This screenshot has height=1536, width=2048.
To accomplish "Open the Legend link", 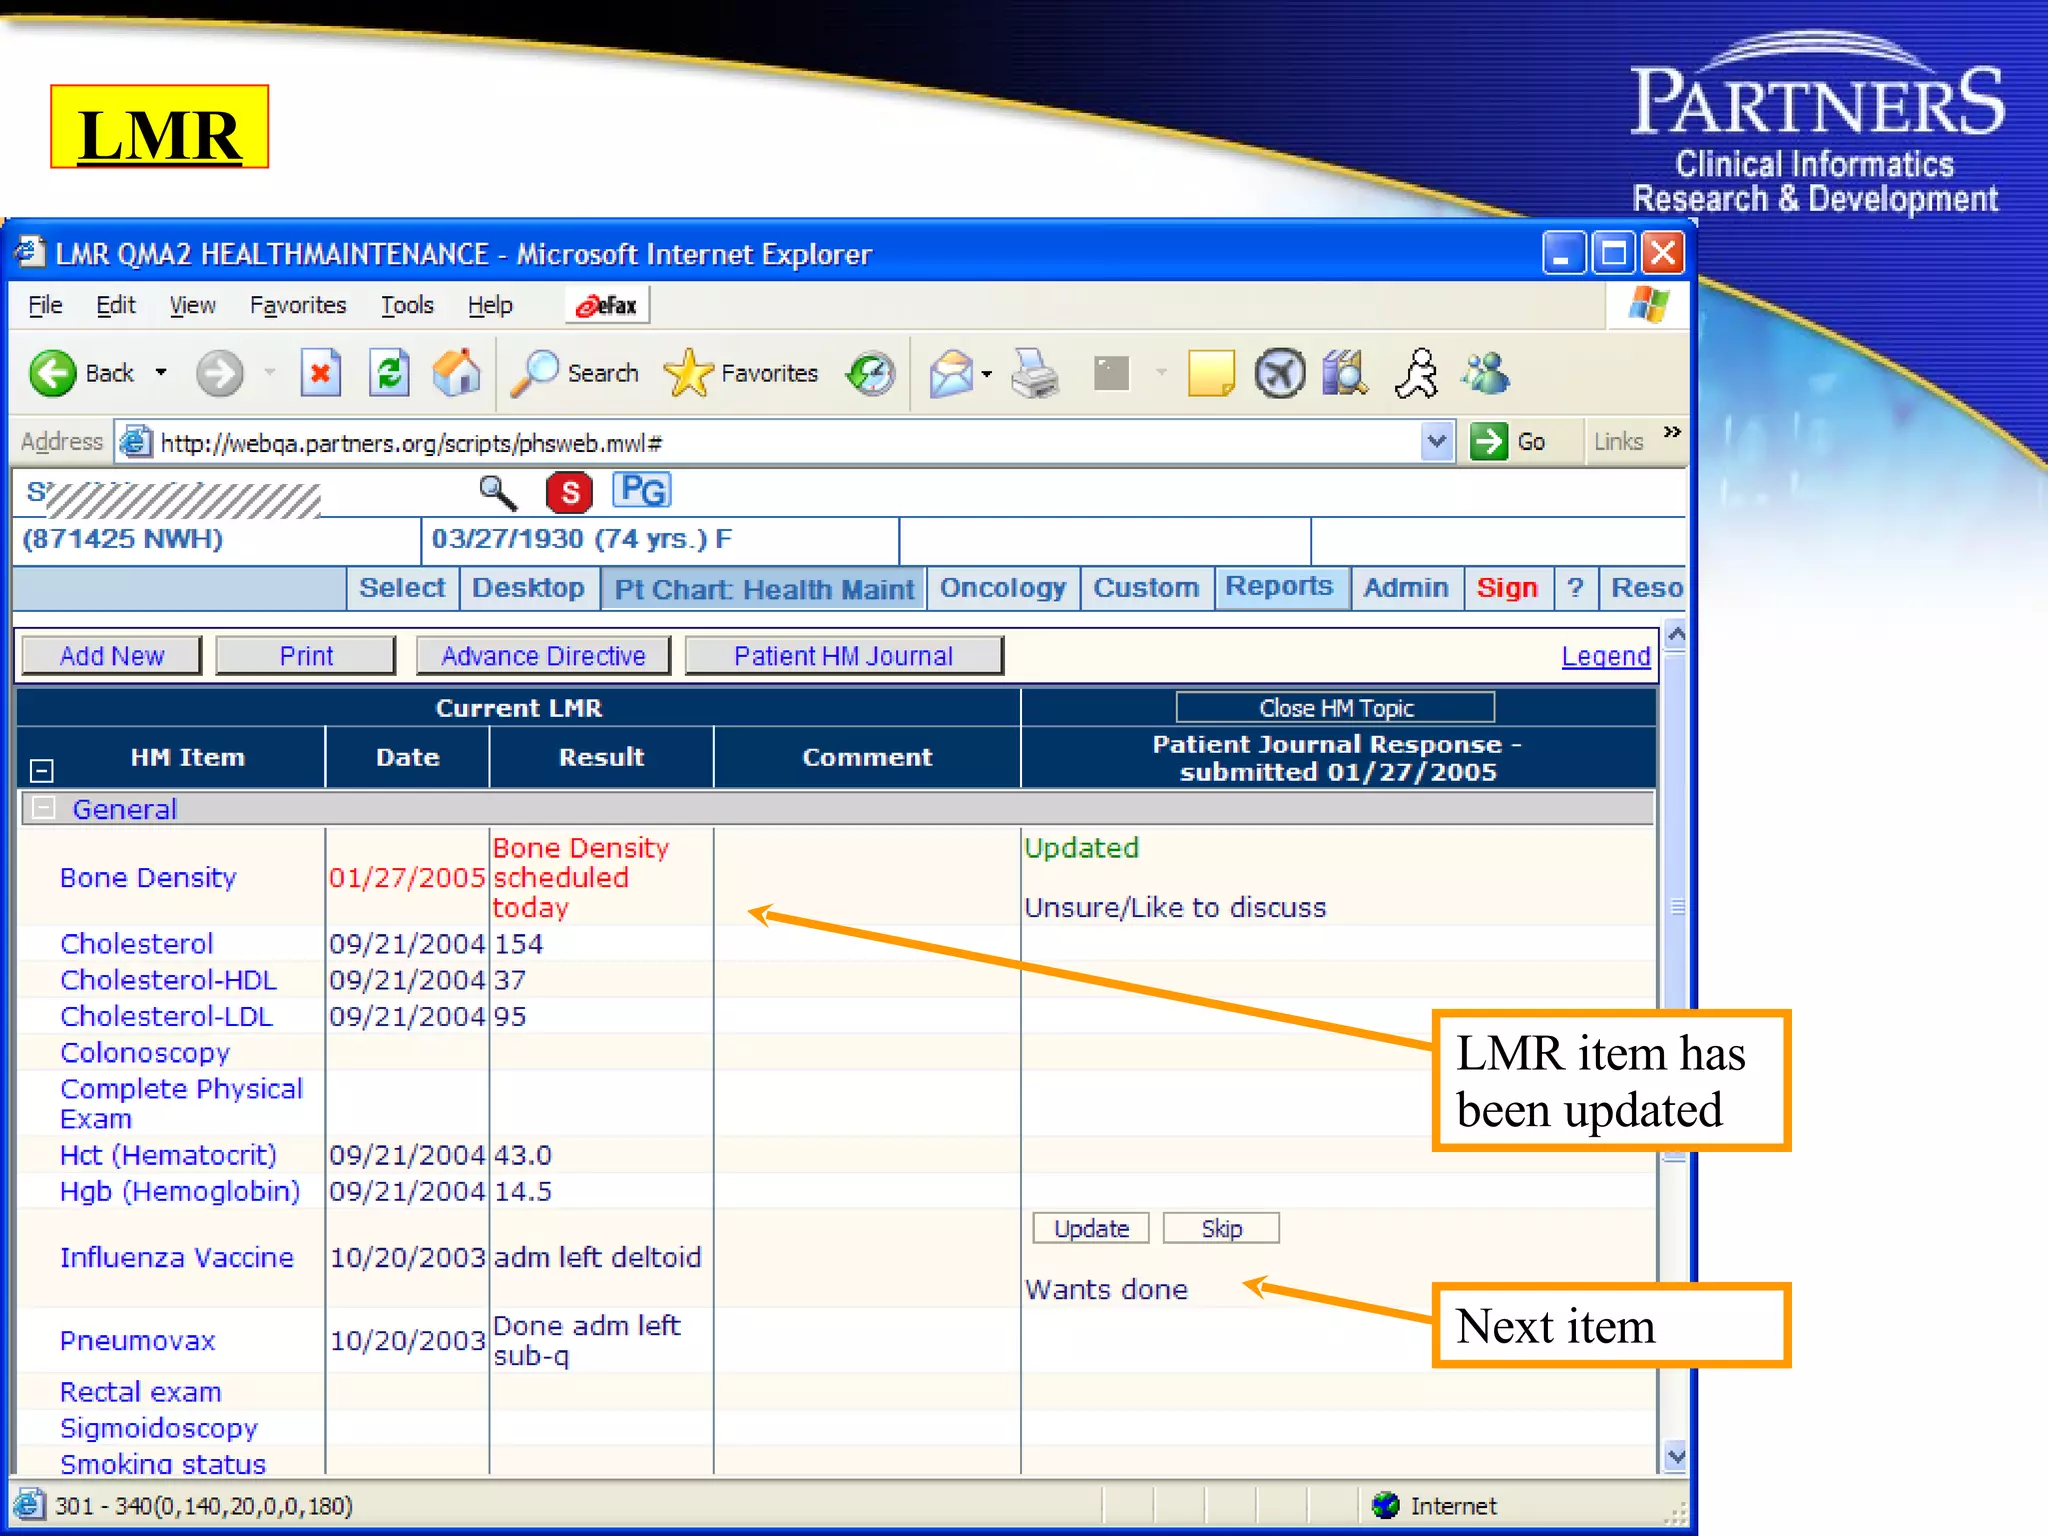I will [1606, 656].
